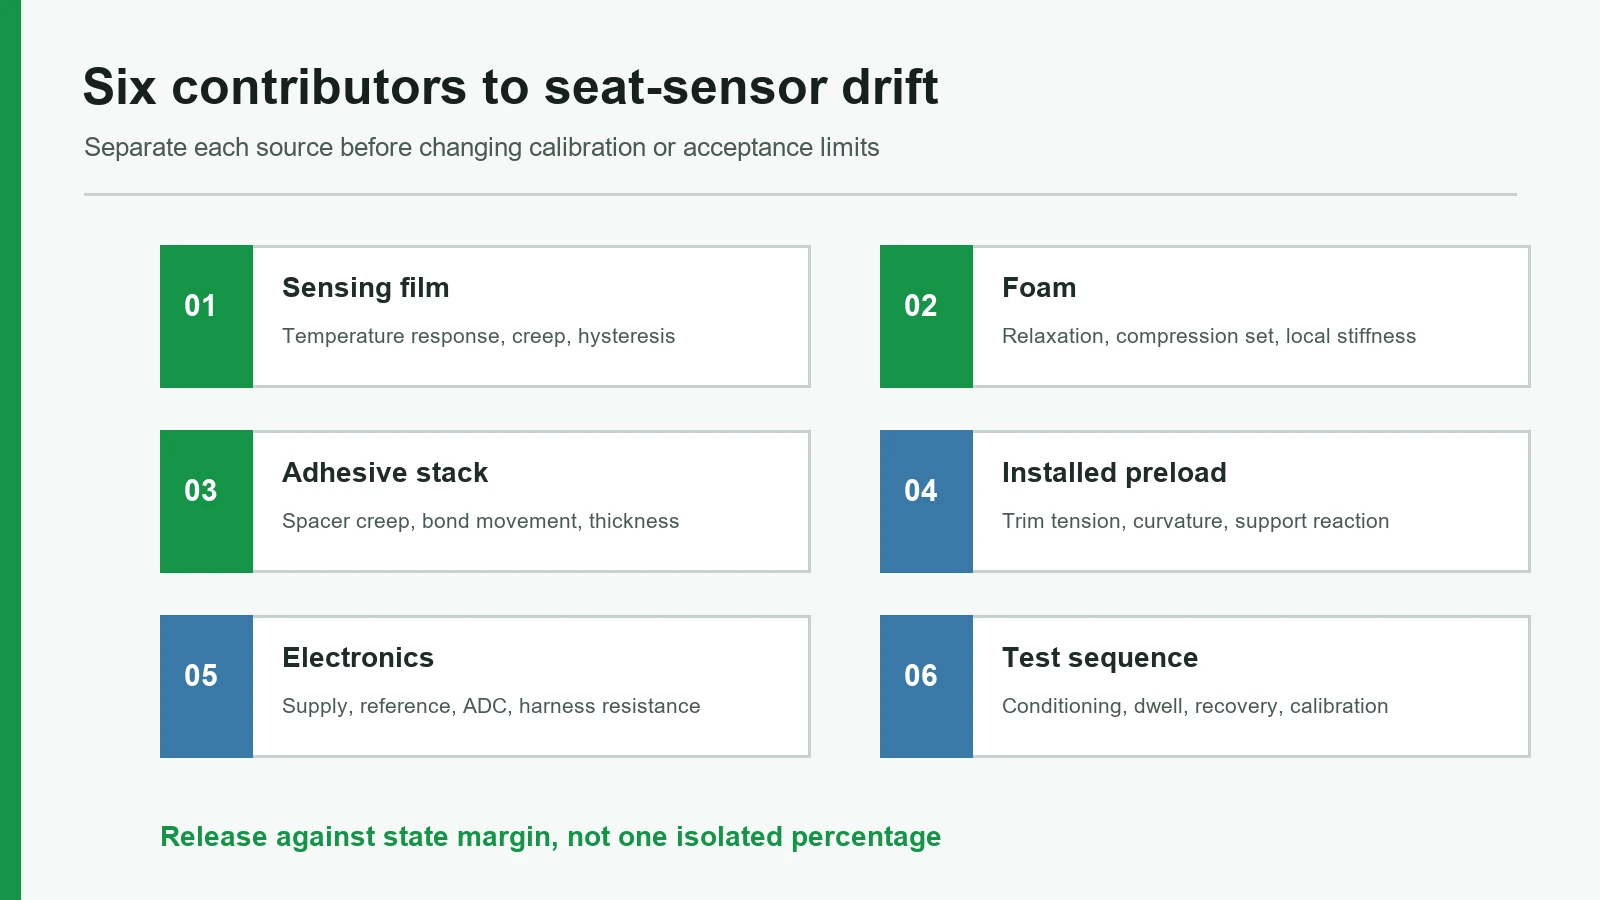
Task: Click 'Supply, reference, ADC, harness resistance' text
Action: click(x=491, y=706)
